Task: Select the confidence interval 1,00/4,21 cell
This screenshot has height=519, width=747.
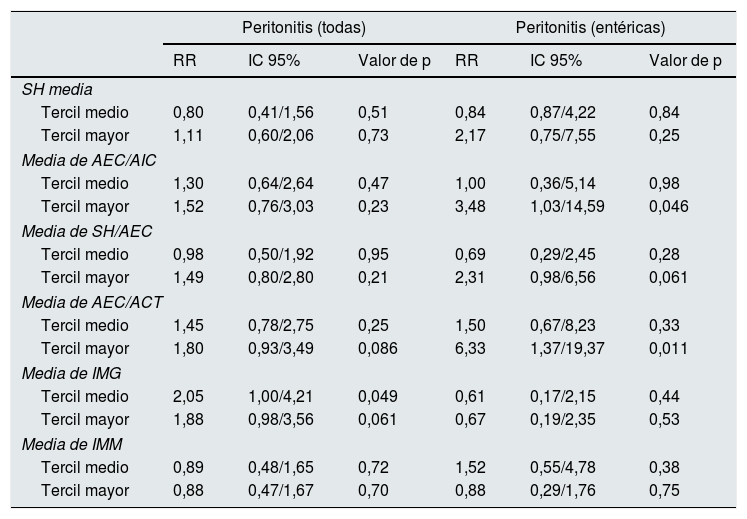Action: pos(279,396)
